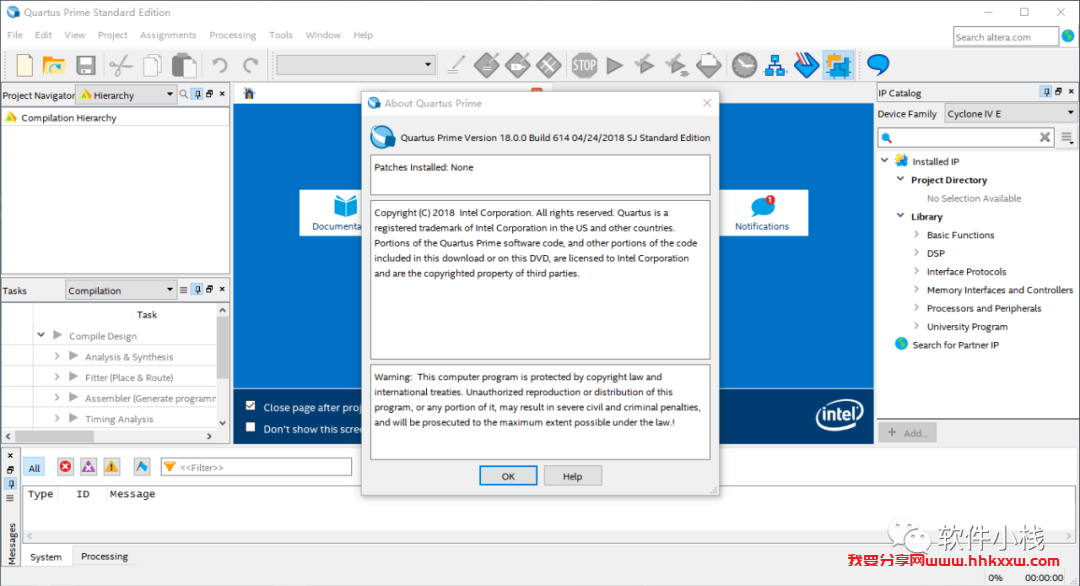
Task: Open the IP Catalog options menu icon
Action: click(1067, 138)
